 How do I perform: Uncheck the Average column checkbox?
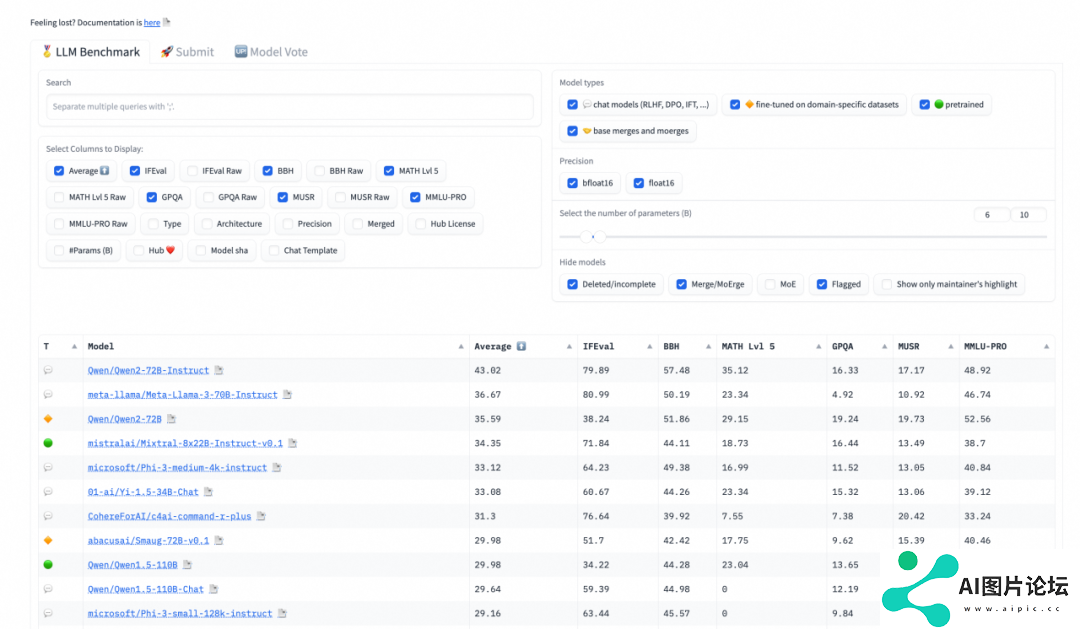click(59, 171)
